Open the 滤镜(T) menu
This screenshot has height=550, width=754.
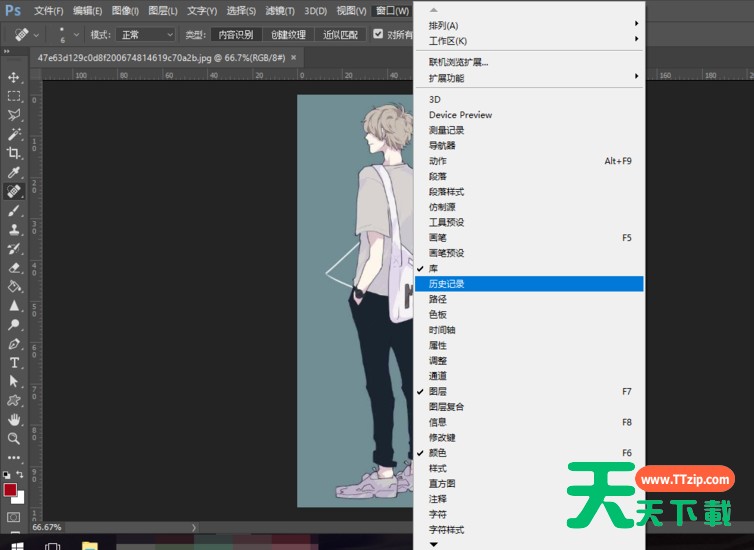point(280,11)
